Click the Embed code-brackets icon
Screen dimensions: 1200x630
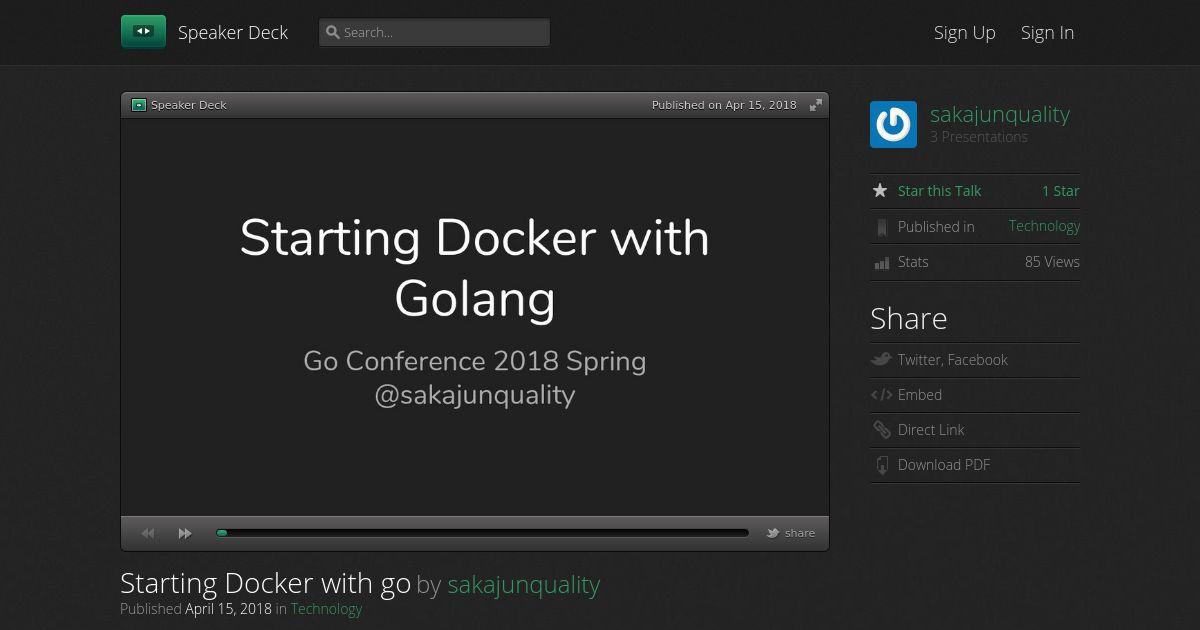pos(881,395)
